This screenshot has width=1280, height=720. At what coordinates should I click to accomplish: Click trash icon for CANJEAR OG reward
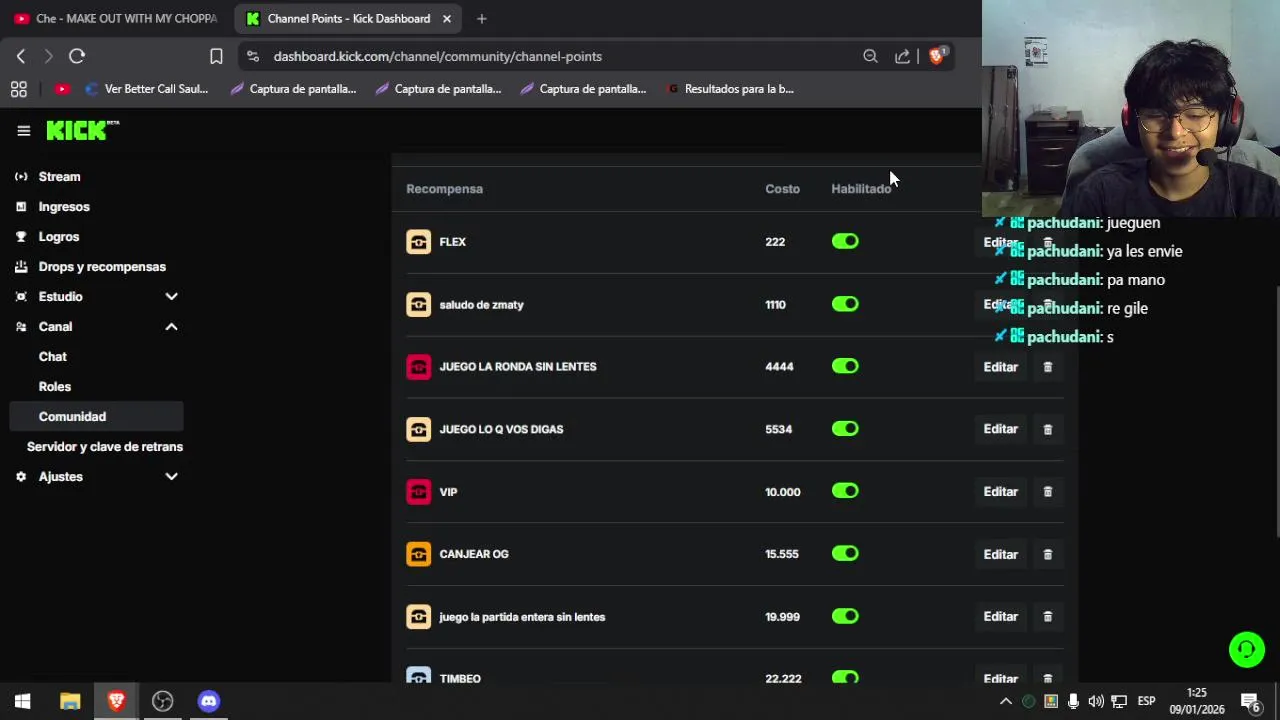click(x=1048, y=554)
